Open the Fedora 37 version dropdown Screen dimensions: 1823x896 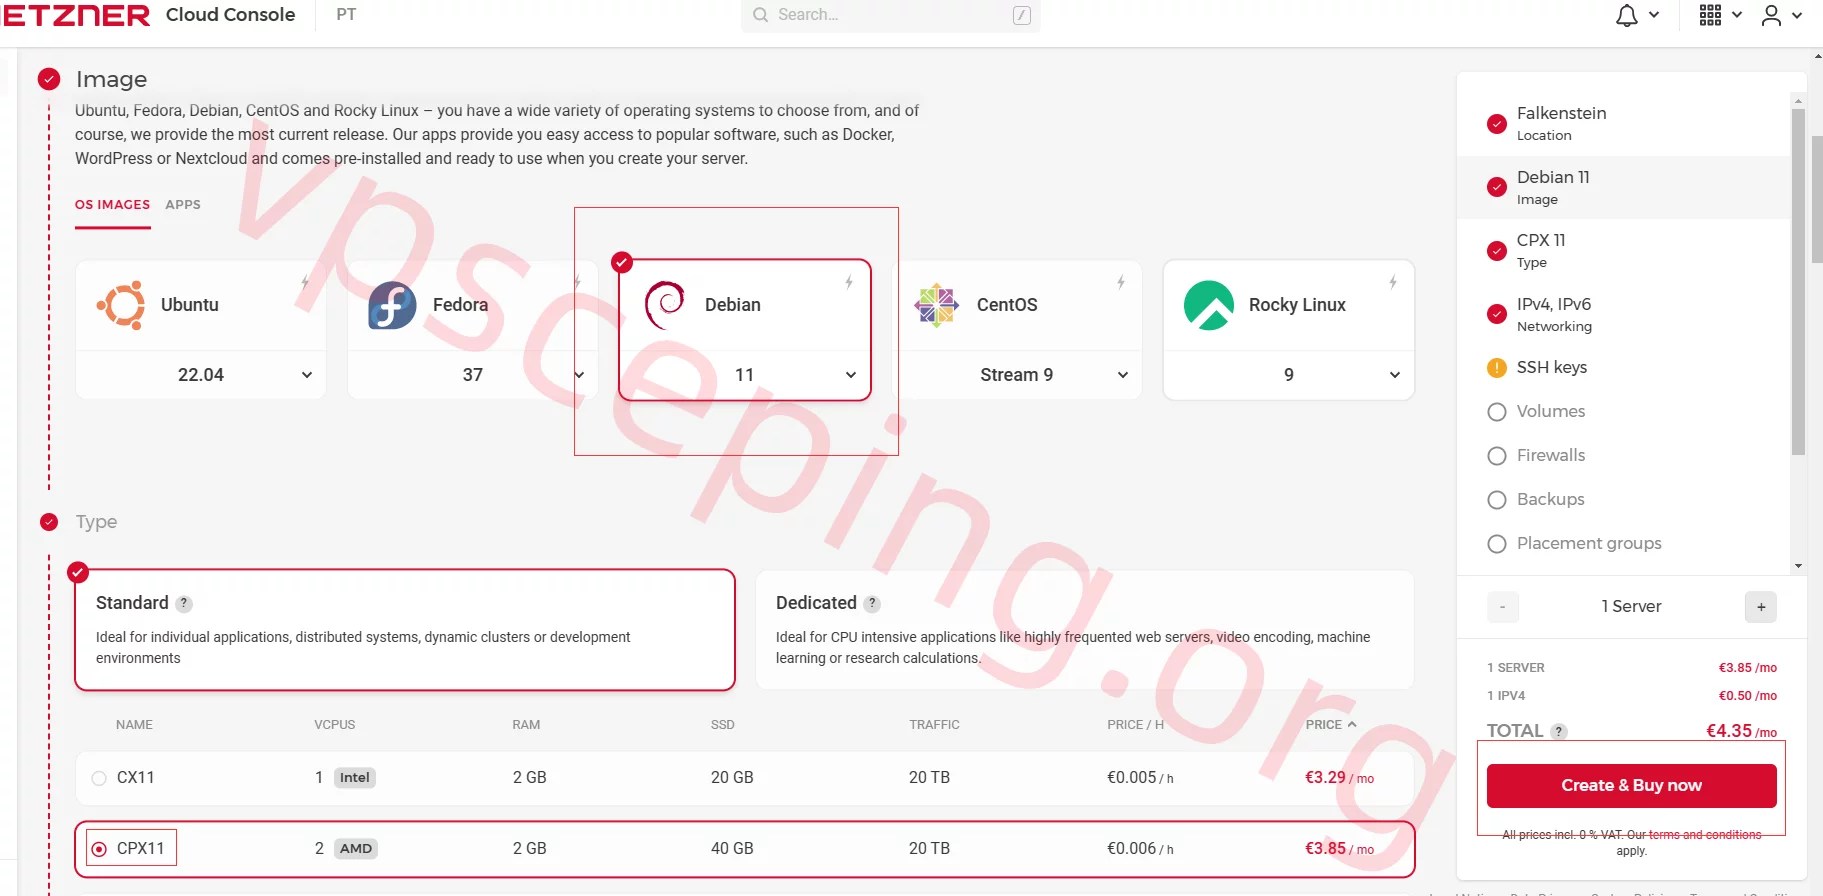473,375
